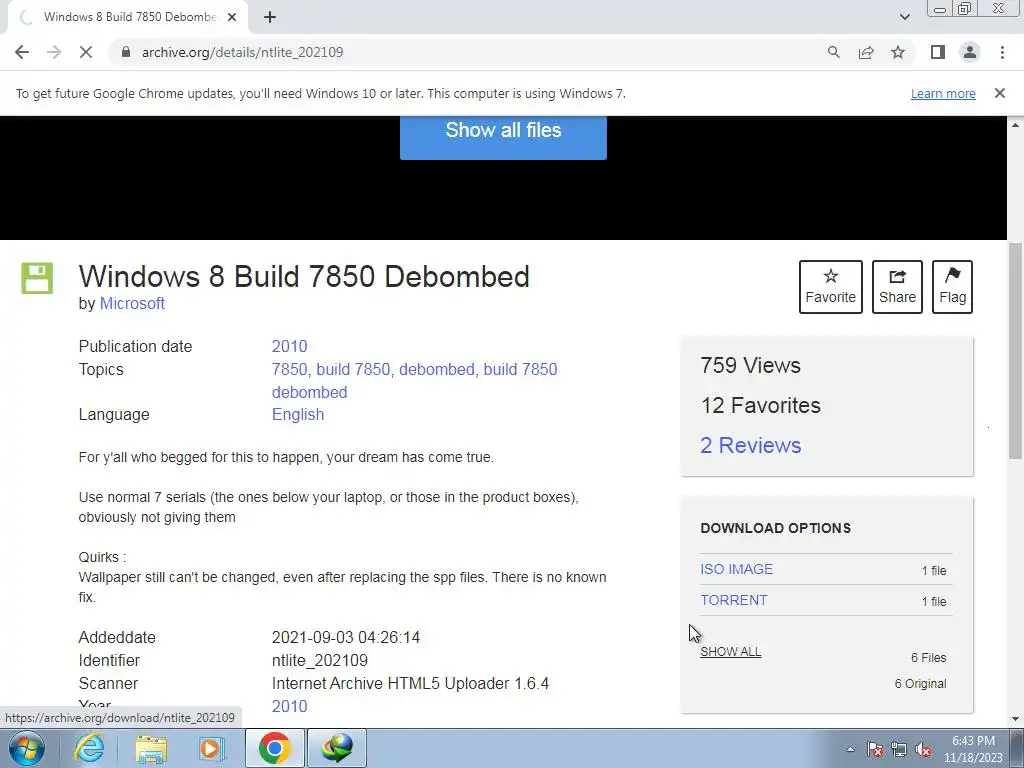1024x768 pixels.
Task: Click the taskbar clock showing 6:43 PM
Action: pos(973,749)
